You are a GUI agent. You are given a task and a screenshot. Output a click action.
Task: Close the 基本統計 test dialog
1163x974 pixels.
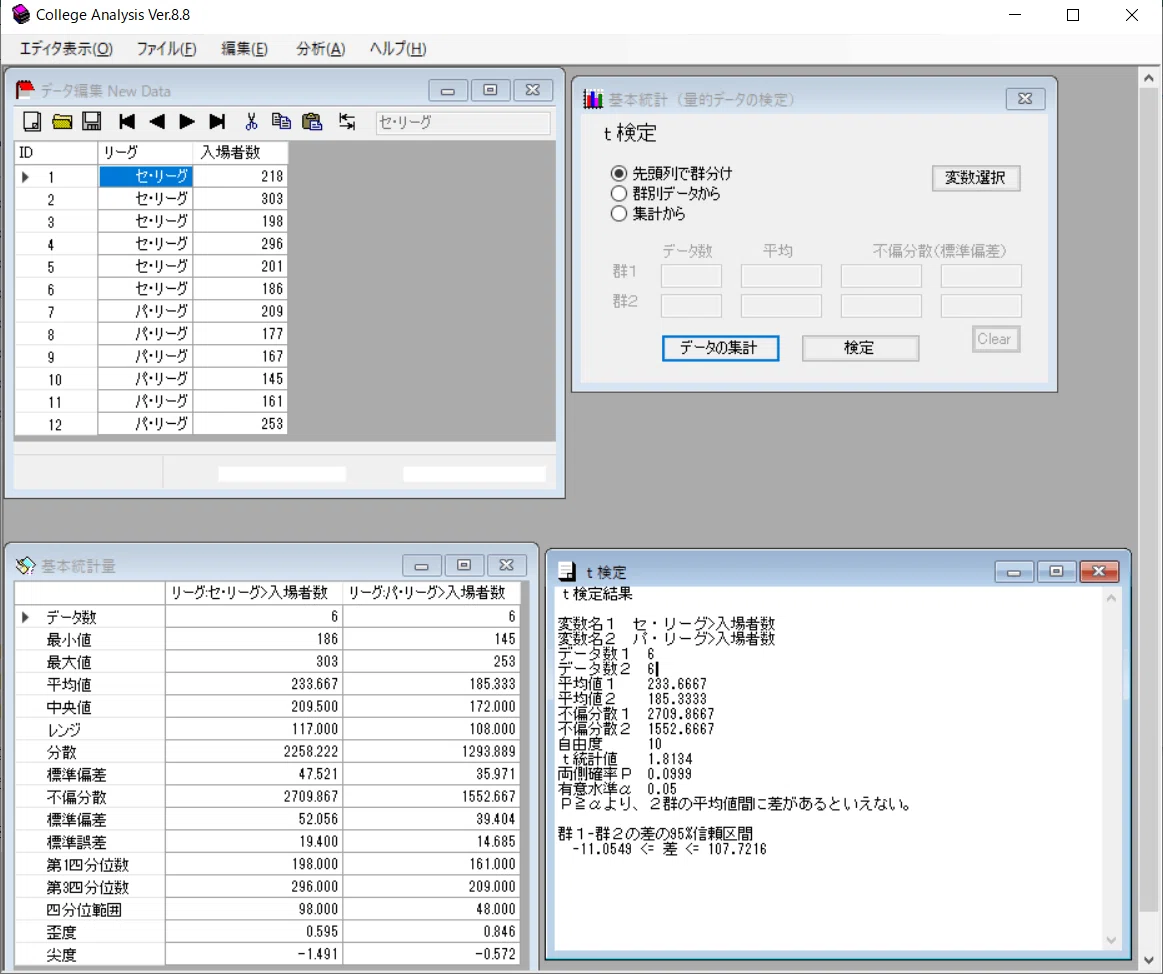pos(1025,99)
